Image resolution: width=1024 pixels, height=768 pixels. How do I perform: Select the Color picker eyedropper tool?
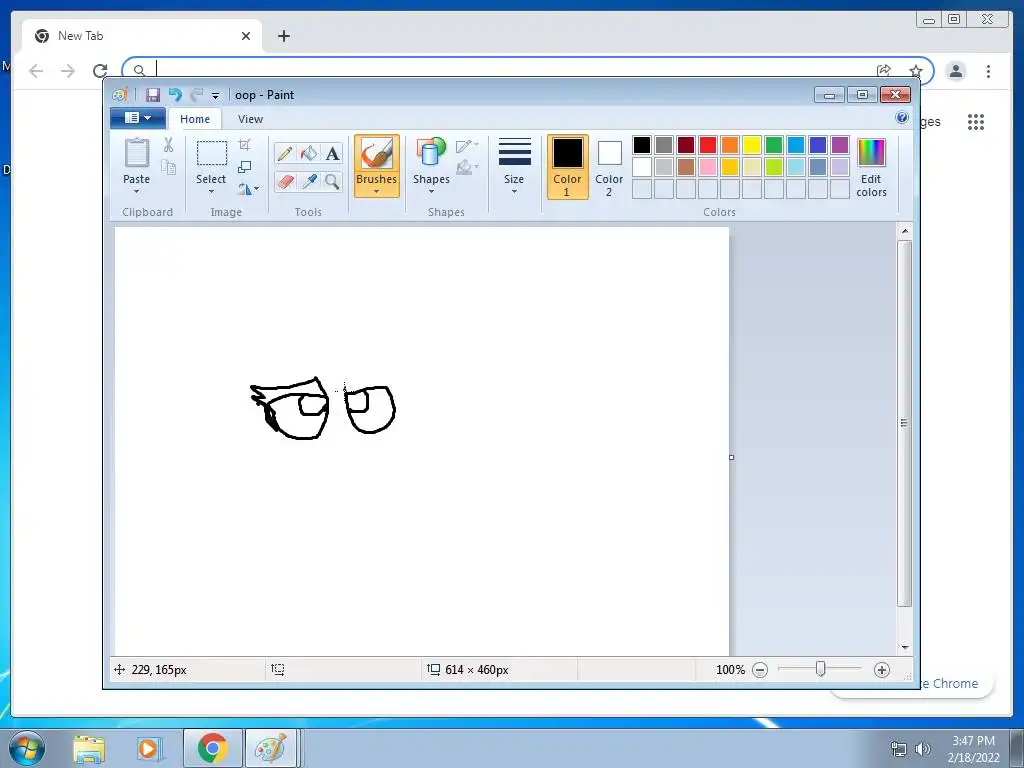point(309,182)
